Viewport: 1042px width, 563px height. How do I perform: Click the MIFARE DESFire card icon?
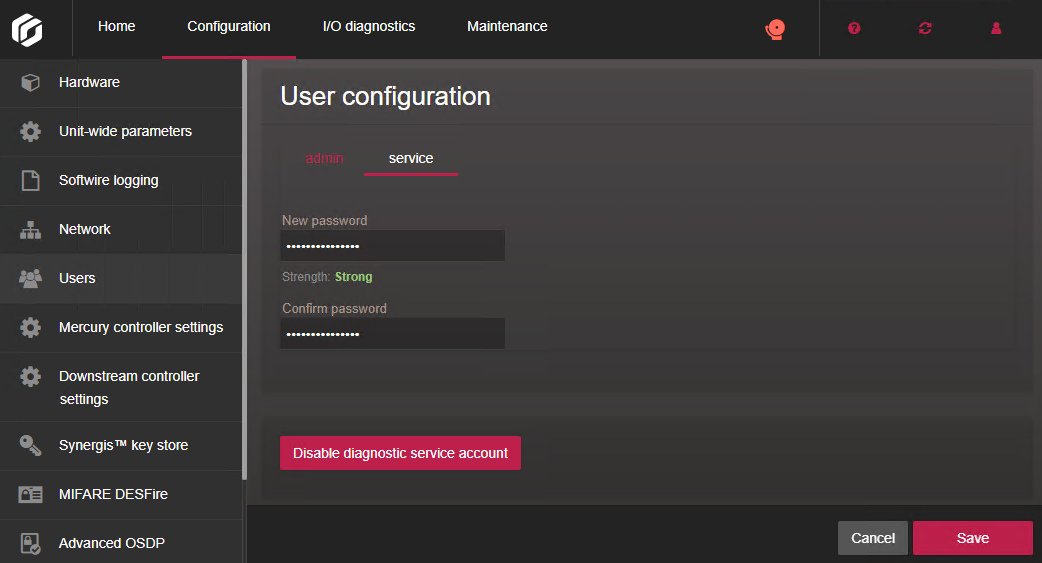30,494
